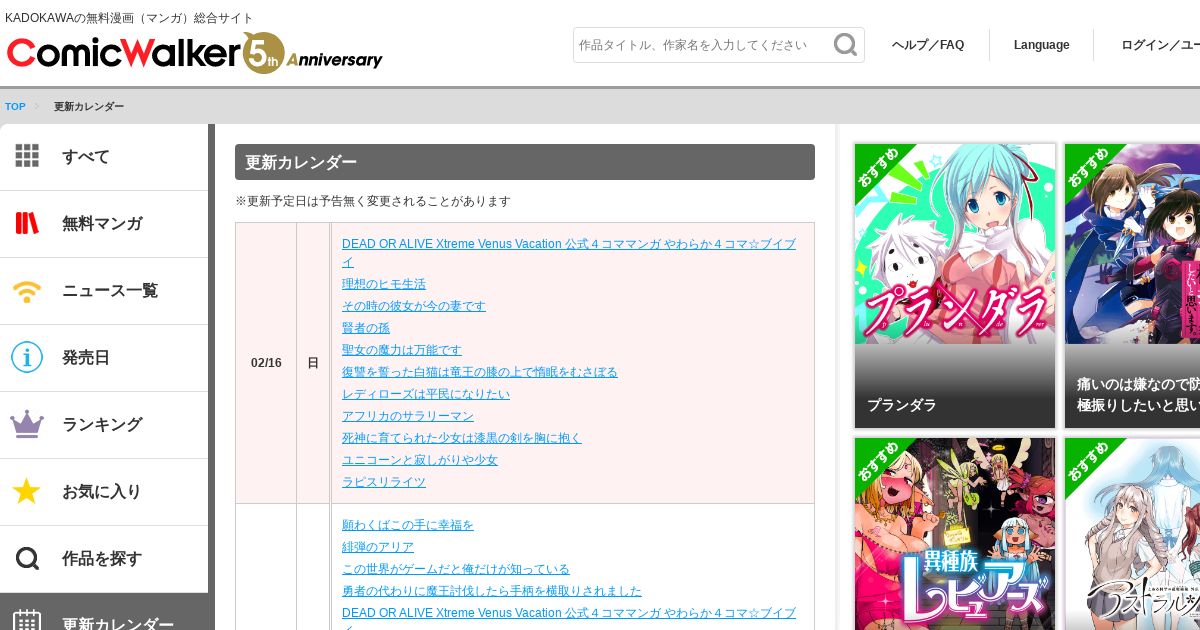Open 理想のヒモ生活 link
Image resolution: width=1200 pixels, height=630 pixels.
384,284
